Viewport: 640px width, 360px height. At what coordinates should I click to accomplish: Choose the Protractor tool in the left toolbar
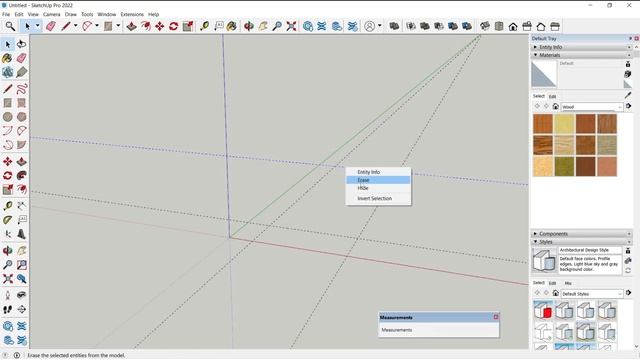(7, 220)
